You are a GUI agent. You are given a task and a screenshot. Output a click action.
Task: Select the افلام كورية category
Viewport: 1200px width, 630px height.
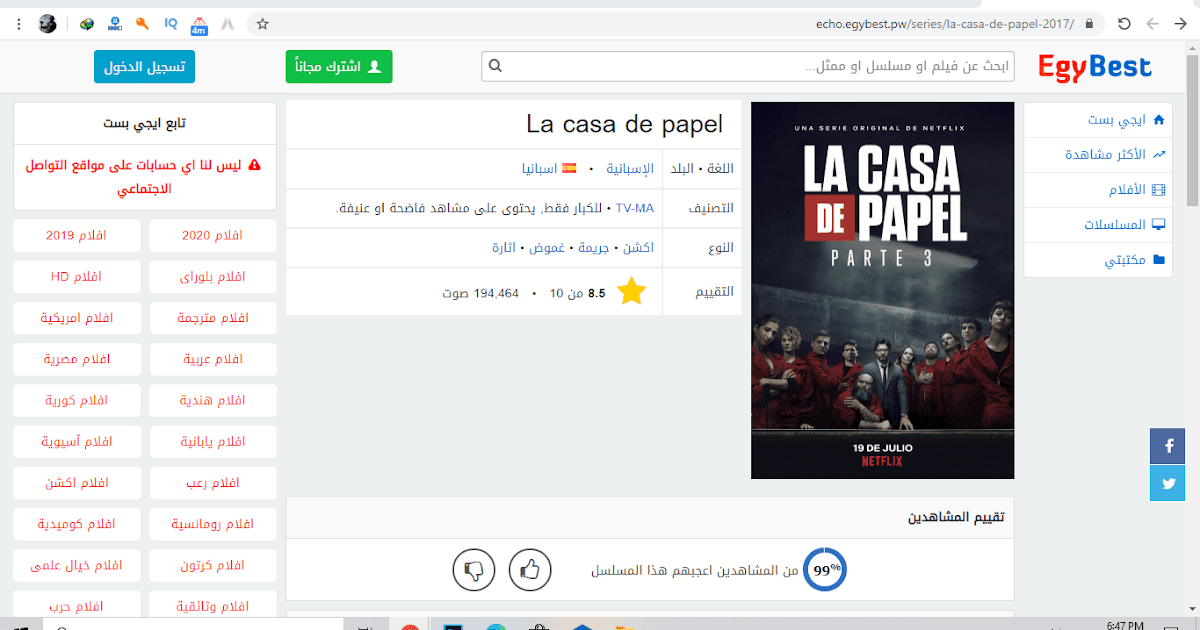77,401
